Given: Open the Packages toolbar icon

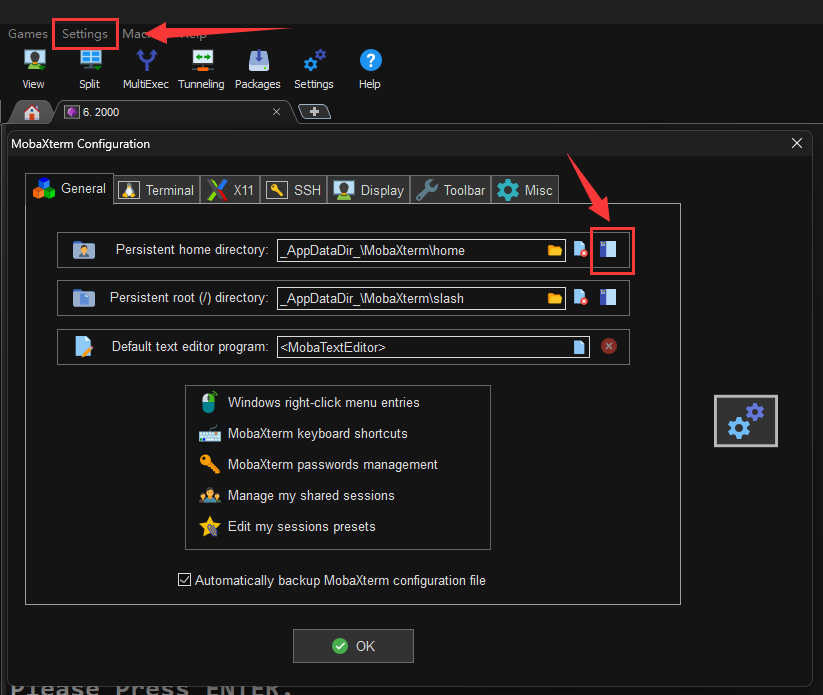Looking at the screenshot, I should tap(258, 68).
